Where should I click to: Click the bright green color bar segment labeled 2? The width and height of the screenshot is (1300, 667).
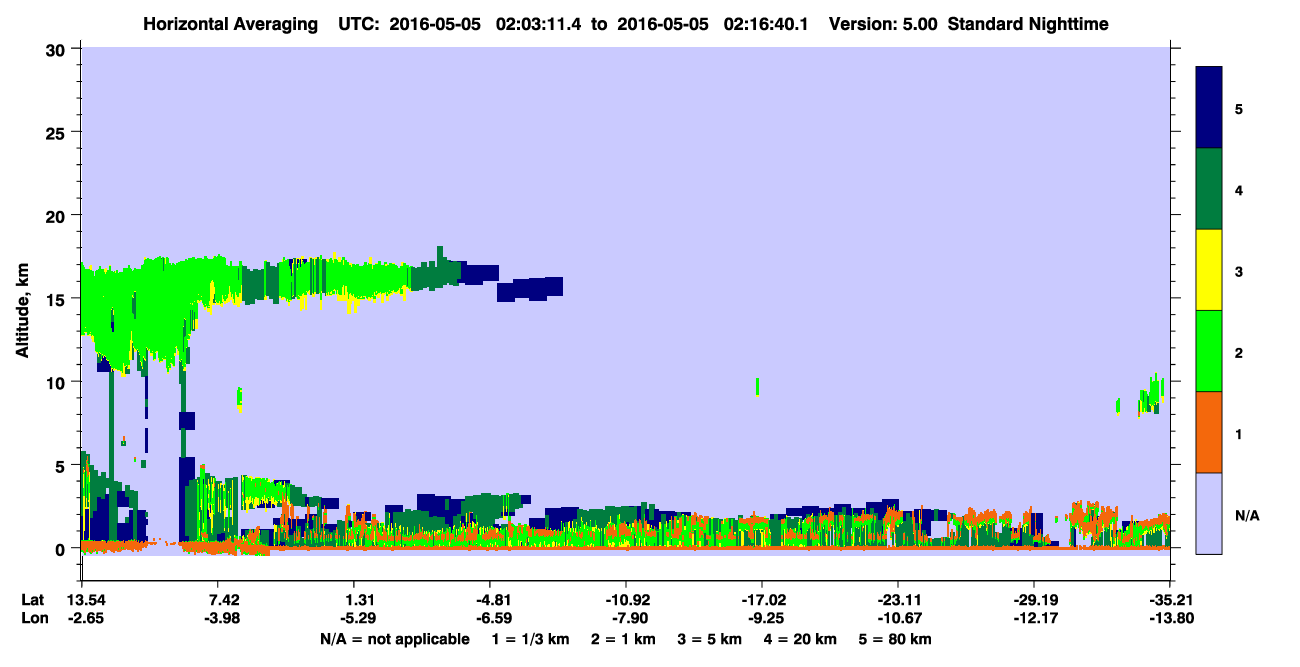click(x=1209, y=351)
